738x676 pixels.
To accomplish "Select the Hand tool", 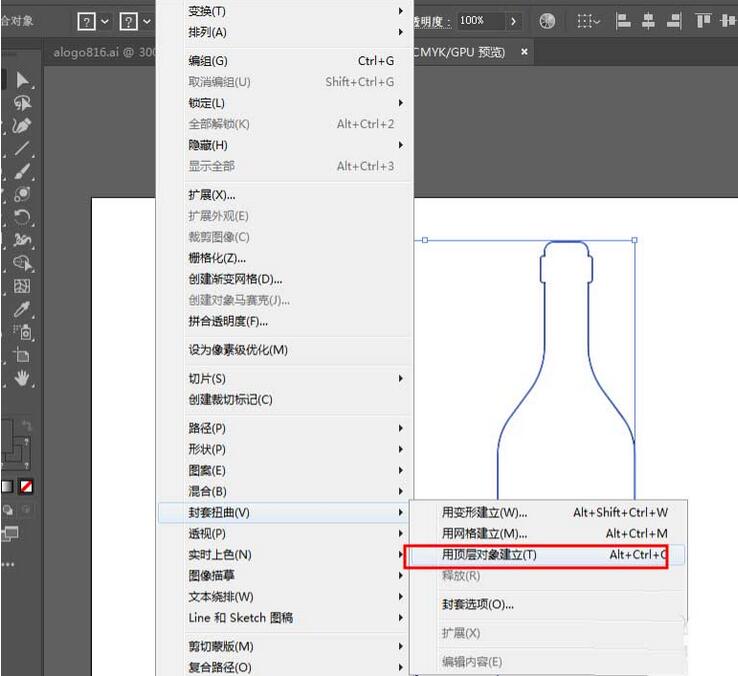I will pos(22,378).
